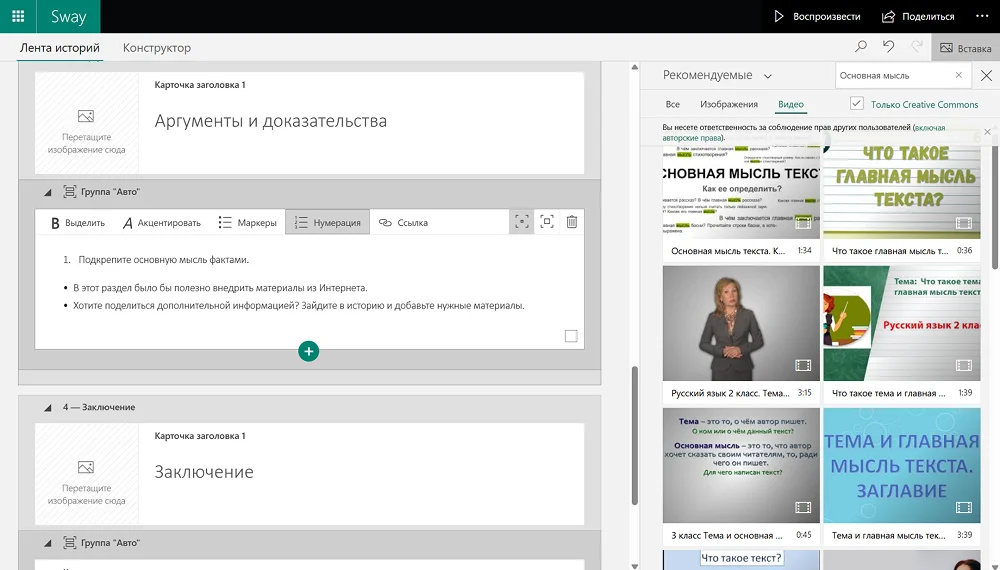The image size is (1000, 570).
Task: Click the Sway logo
Action: [68, 17]
